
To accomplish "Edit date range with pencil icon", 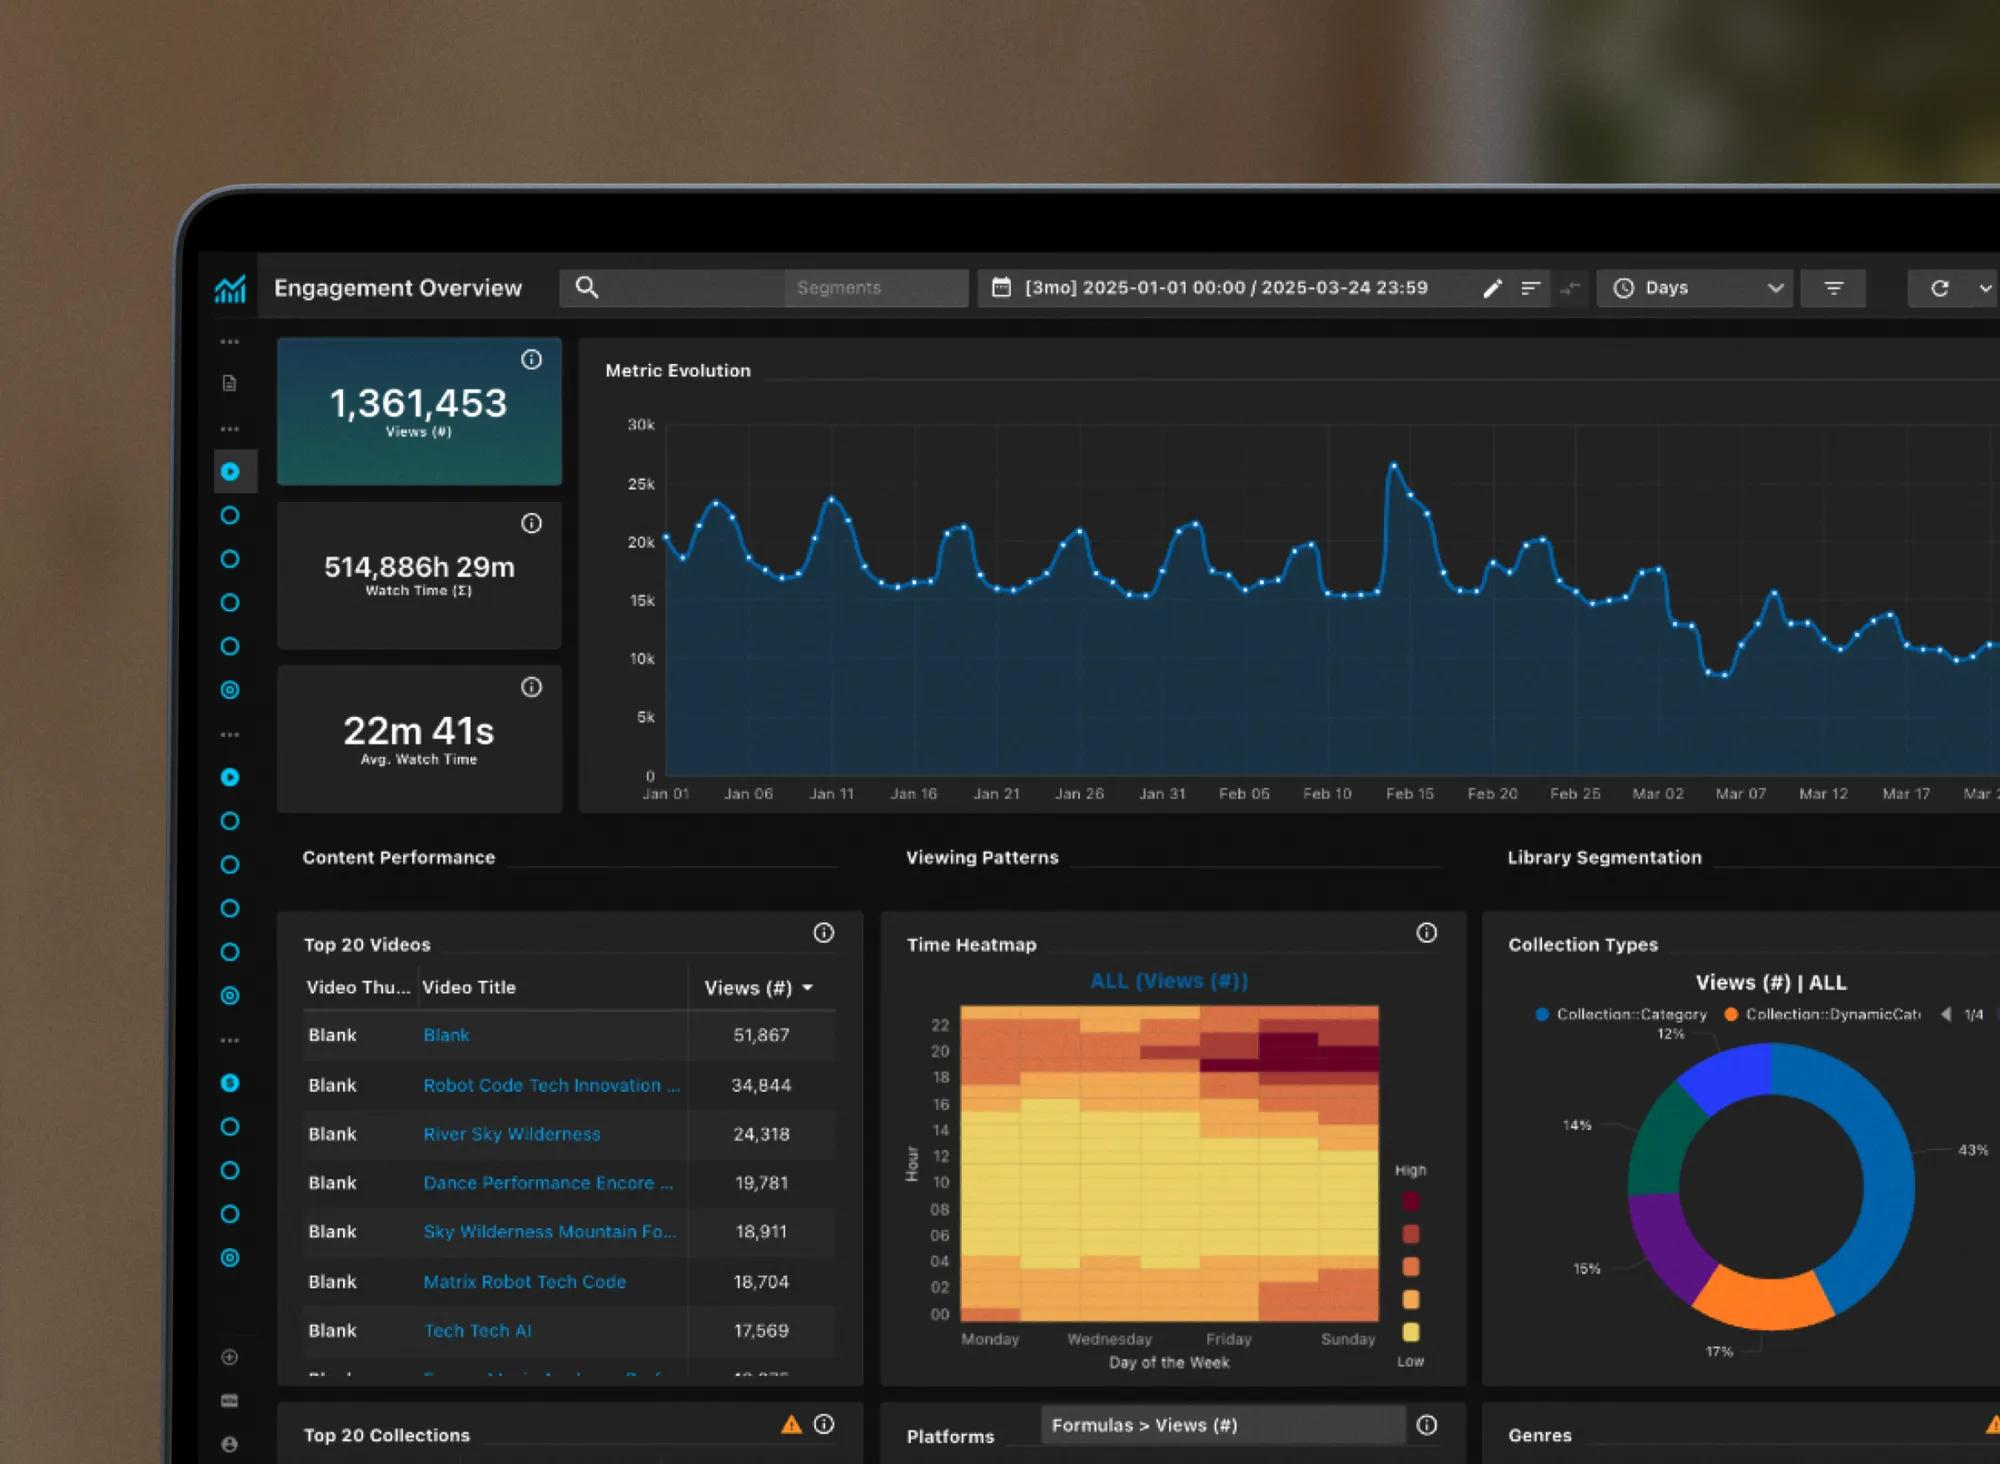I will click(x=1492, y=288).
